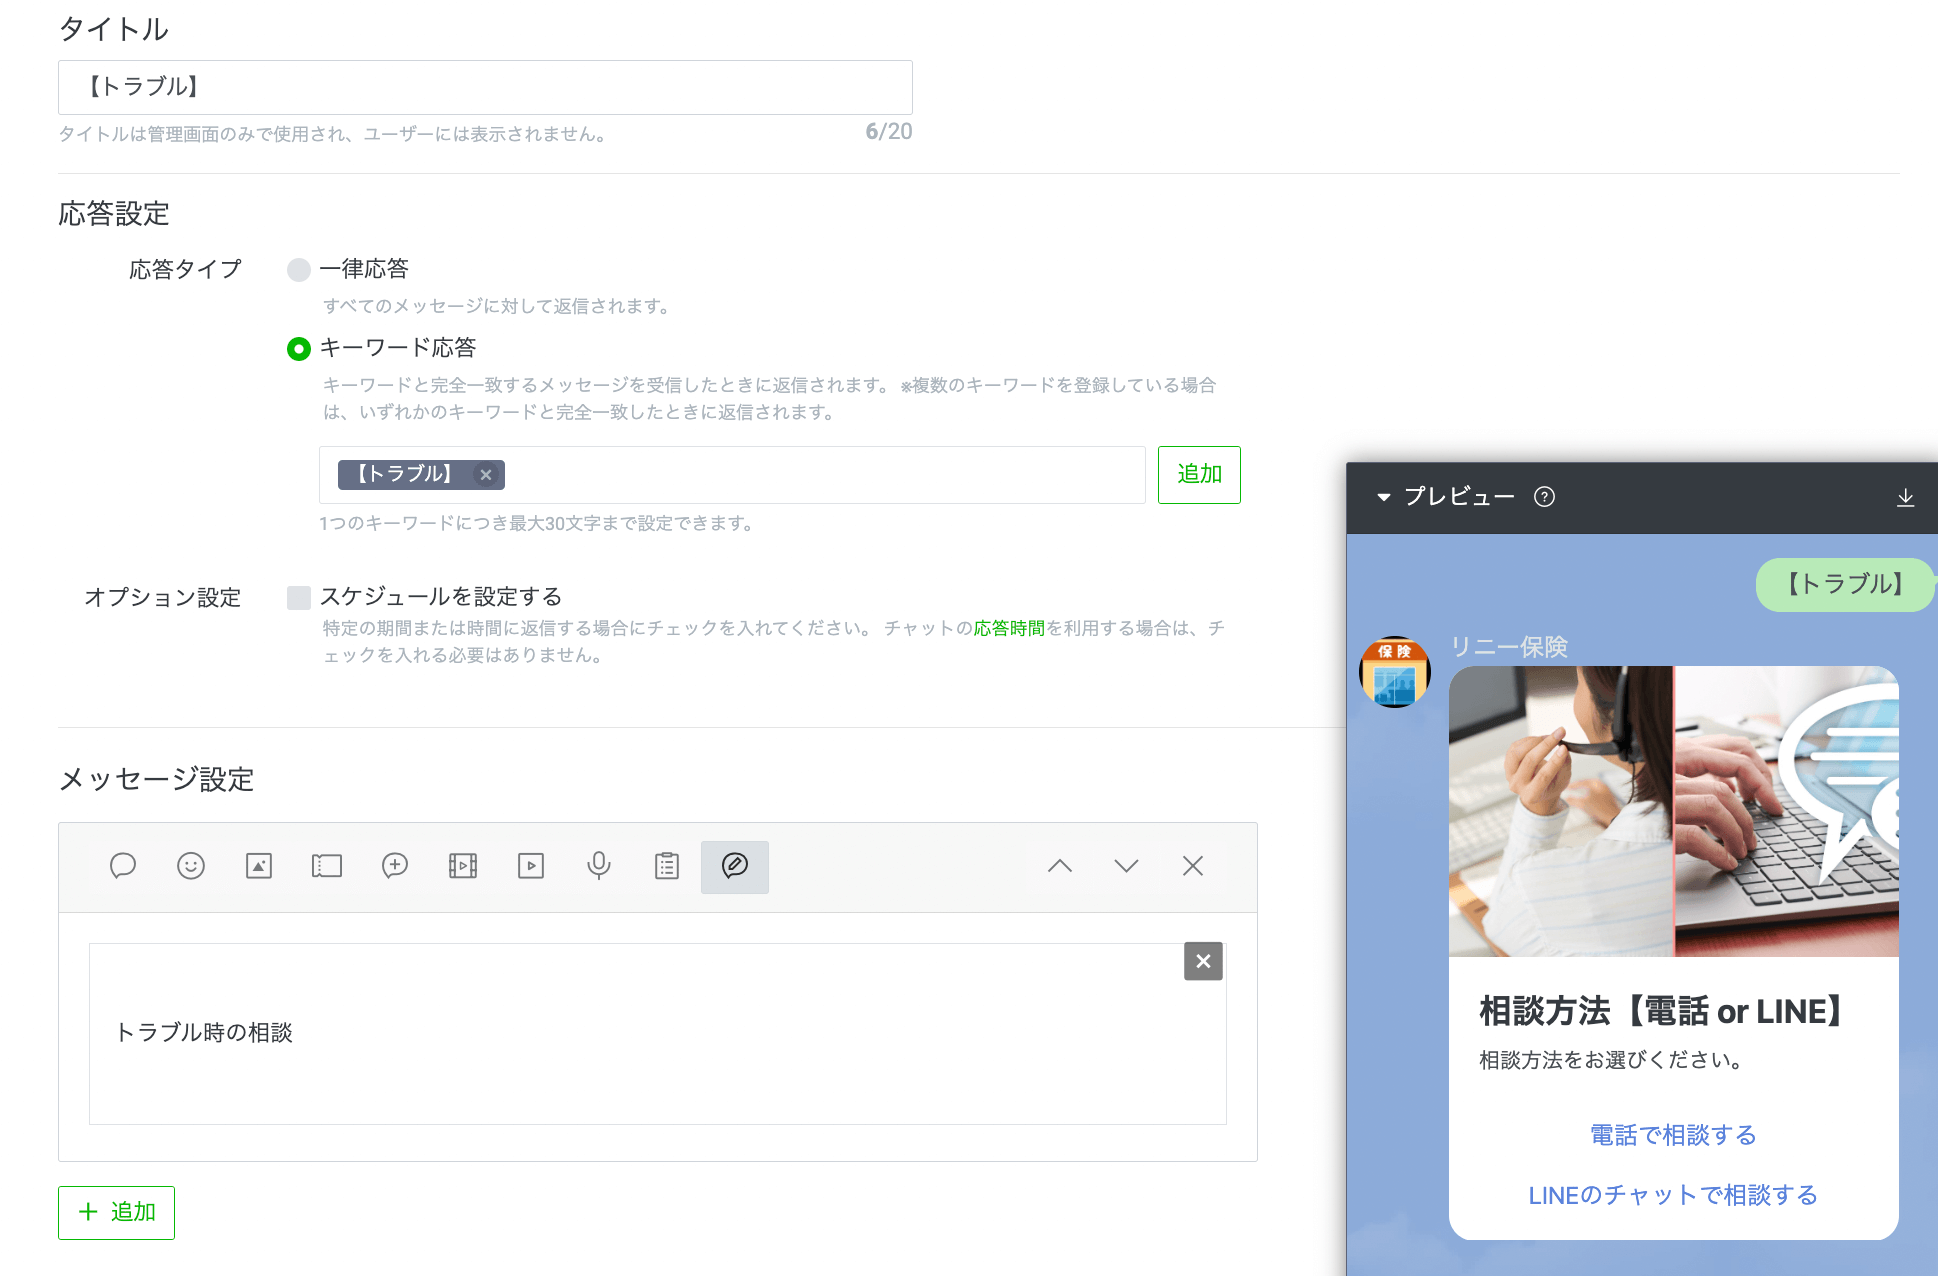
Task: Select the キーワード応答 radio button
Action: coord(298,349)
